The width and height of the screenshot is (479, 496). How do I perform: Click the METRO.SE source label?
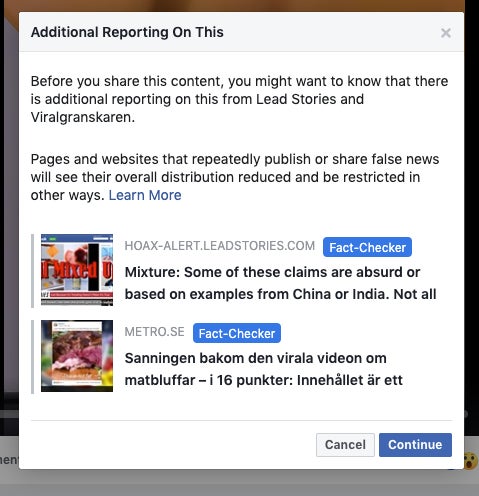(x=154, y=332)
